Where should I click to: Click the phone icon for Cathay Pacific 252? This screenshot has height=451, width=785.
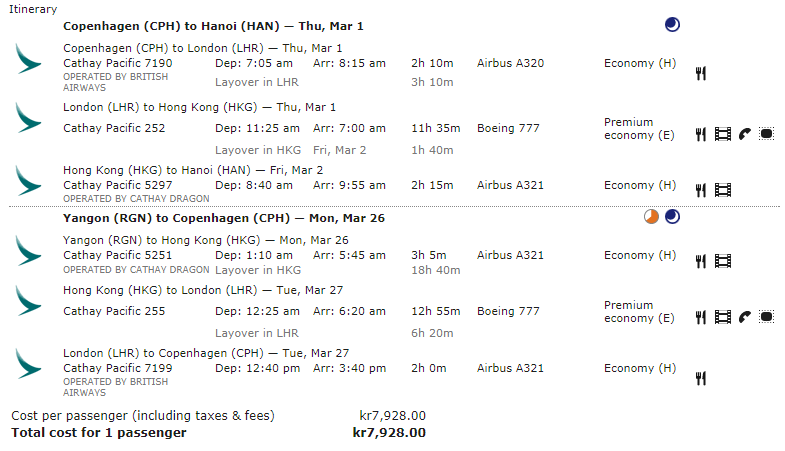tap(745, 134)
